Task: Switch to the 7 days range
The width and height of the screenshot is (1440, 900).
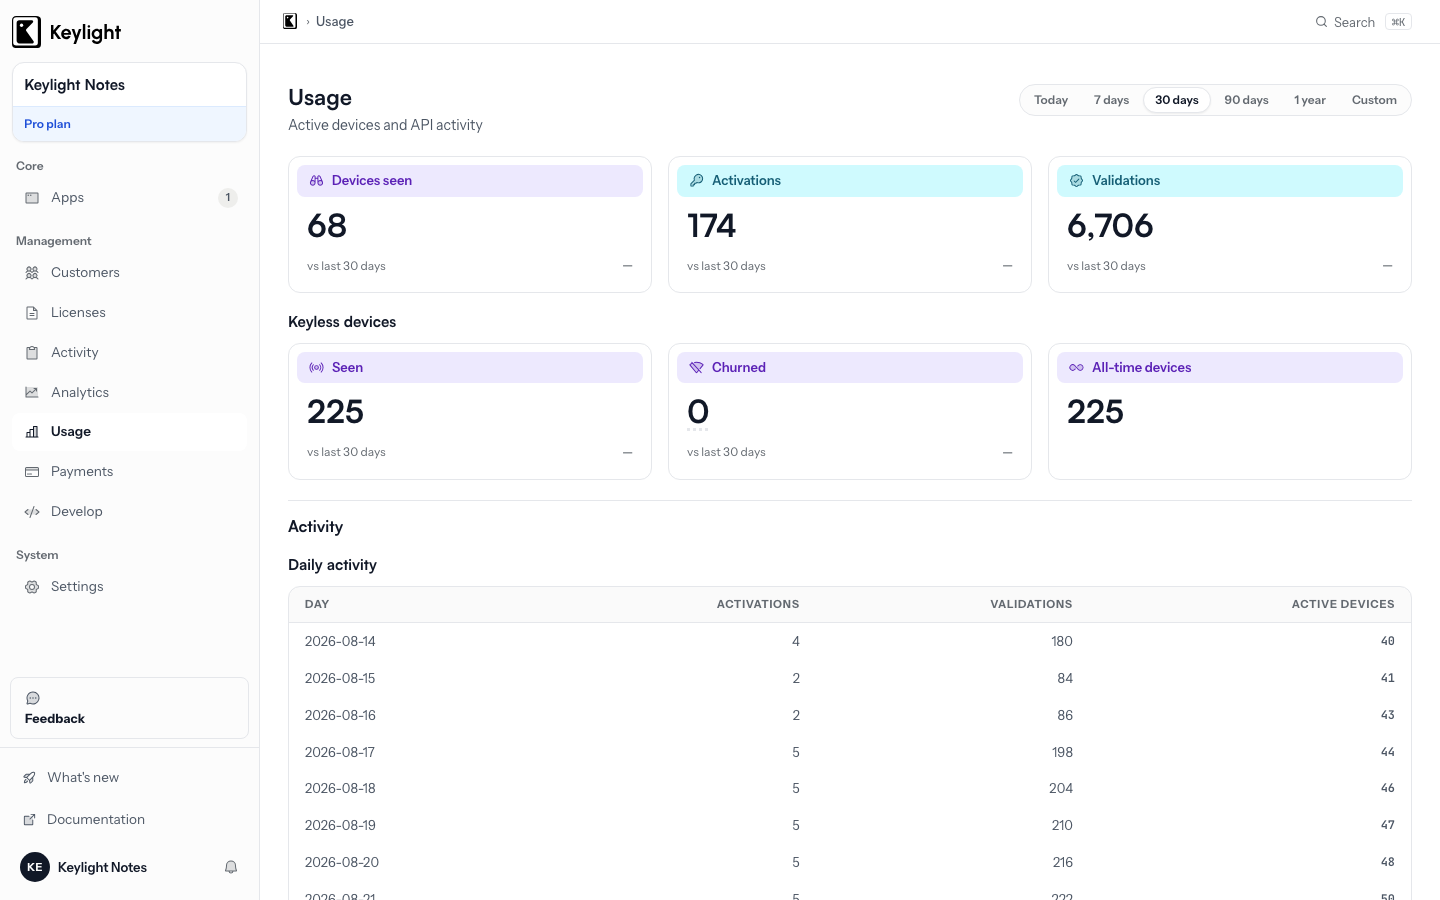Action: 1111,100
